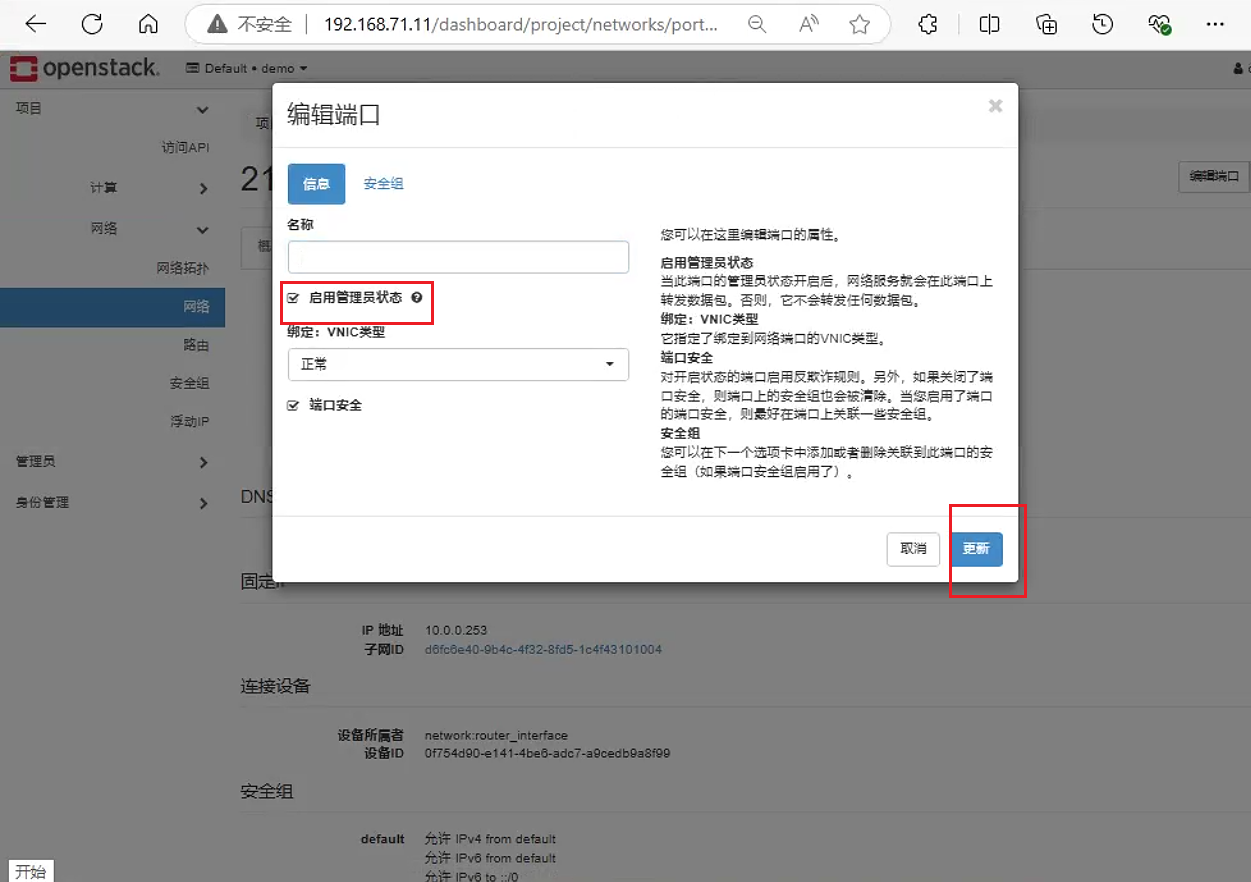Reload the page with the refresh icon
The height and width of the screenshot is (882, 1251).
pos(92,25)
